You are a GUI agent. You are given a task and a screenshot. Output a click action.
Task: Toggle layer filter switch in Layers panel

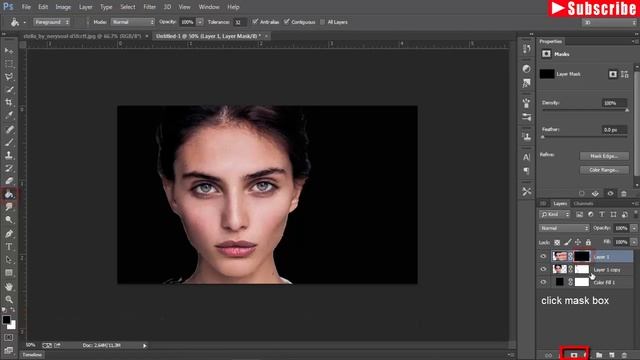636,214
